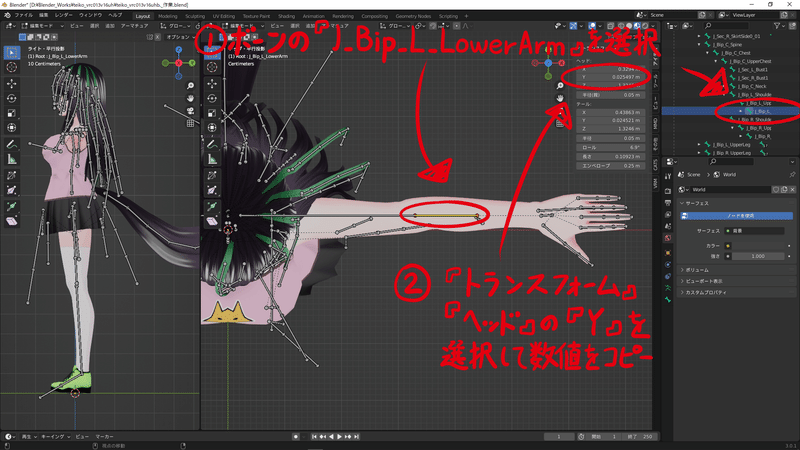Image resolution: width=800 pixels, height=450 pixels.
Task: Switch to solid viewport shading
Action: tap(629, 26)
